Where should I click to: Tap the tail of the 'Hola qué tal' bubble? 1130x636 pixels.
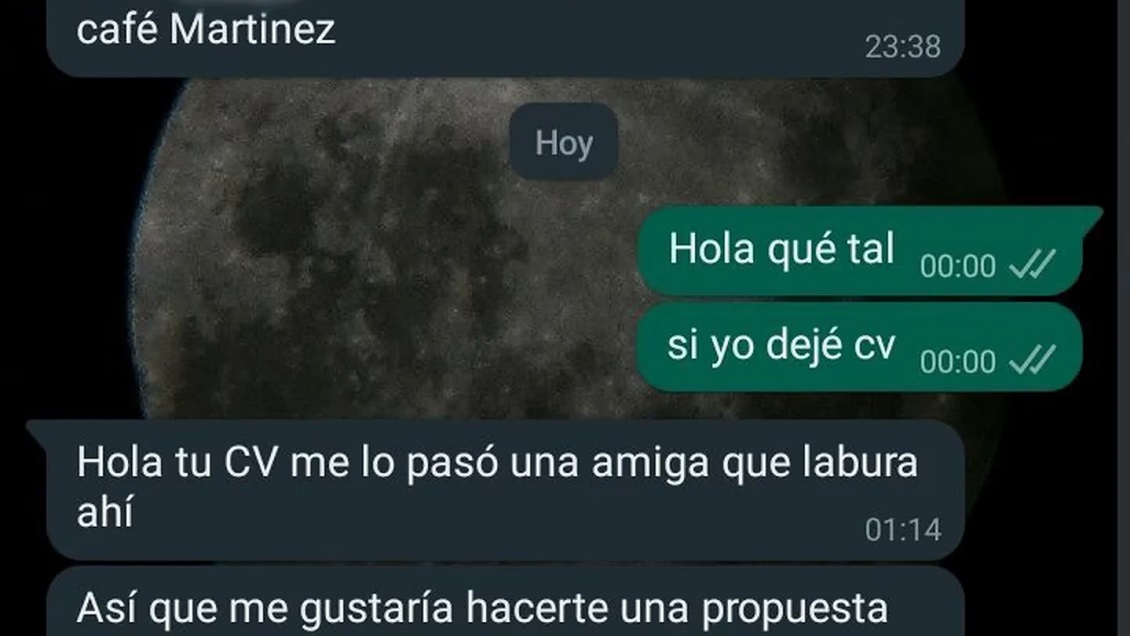[x=1092, y=214]
